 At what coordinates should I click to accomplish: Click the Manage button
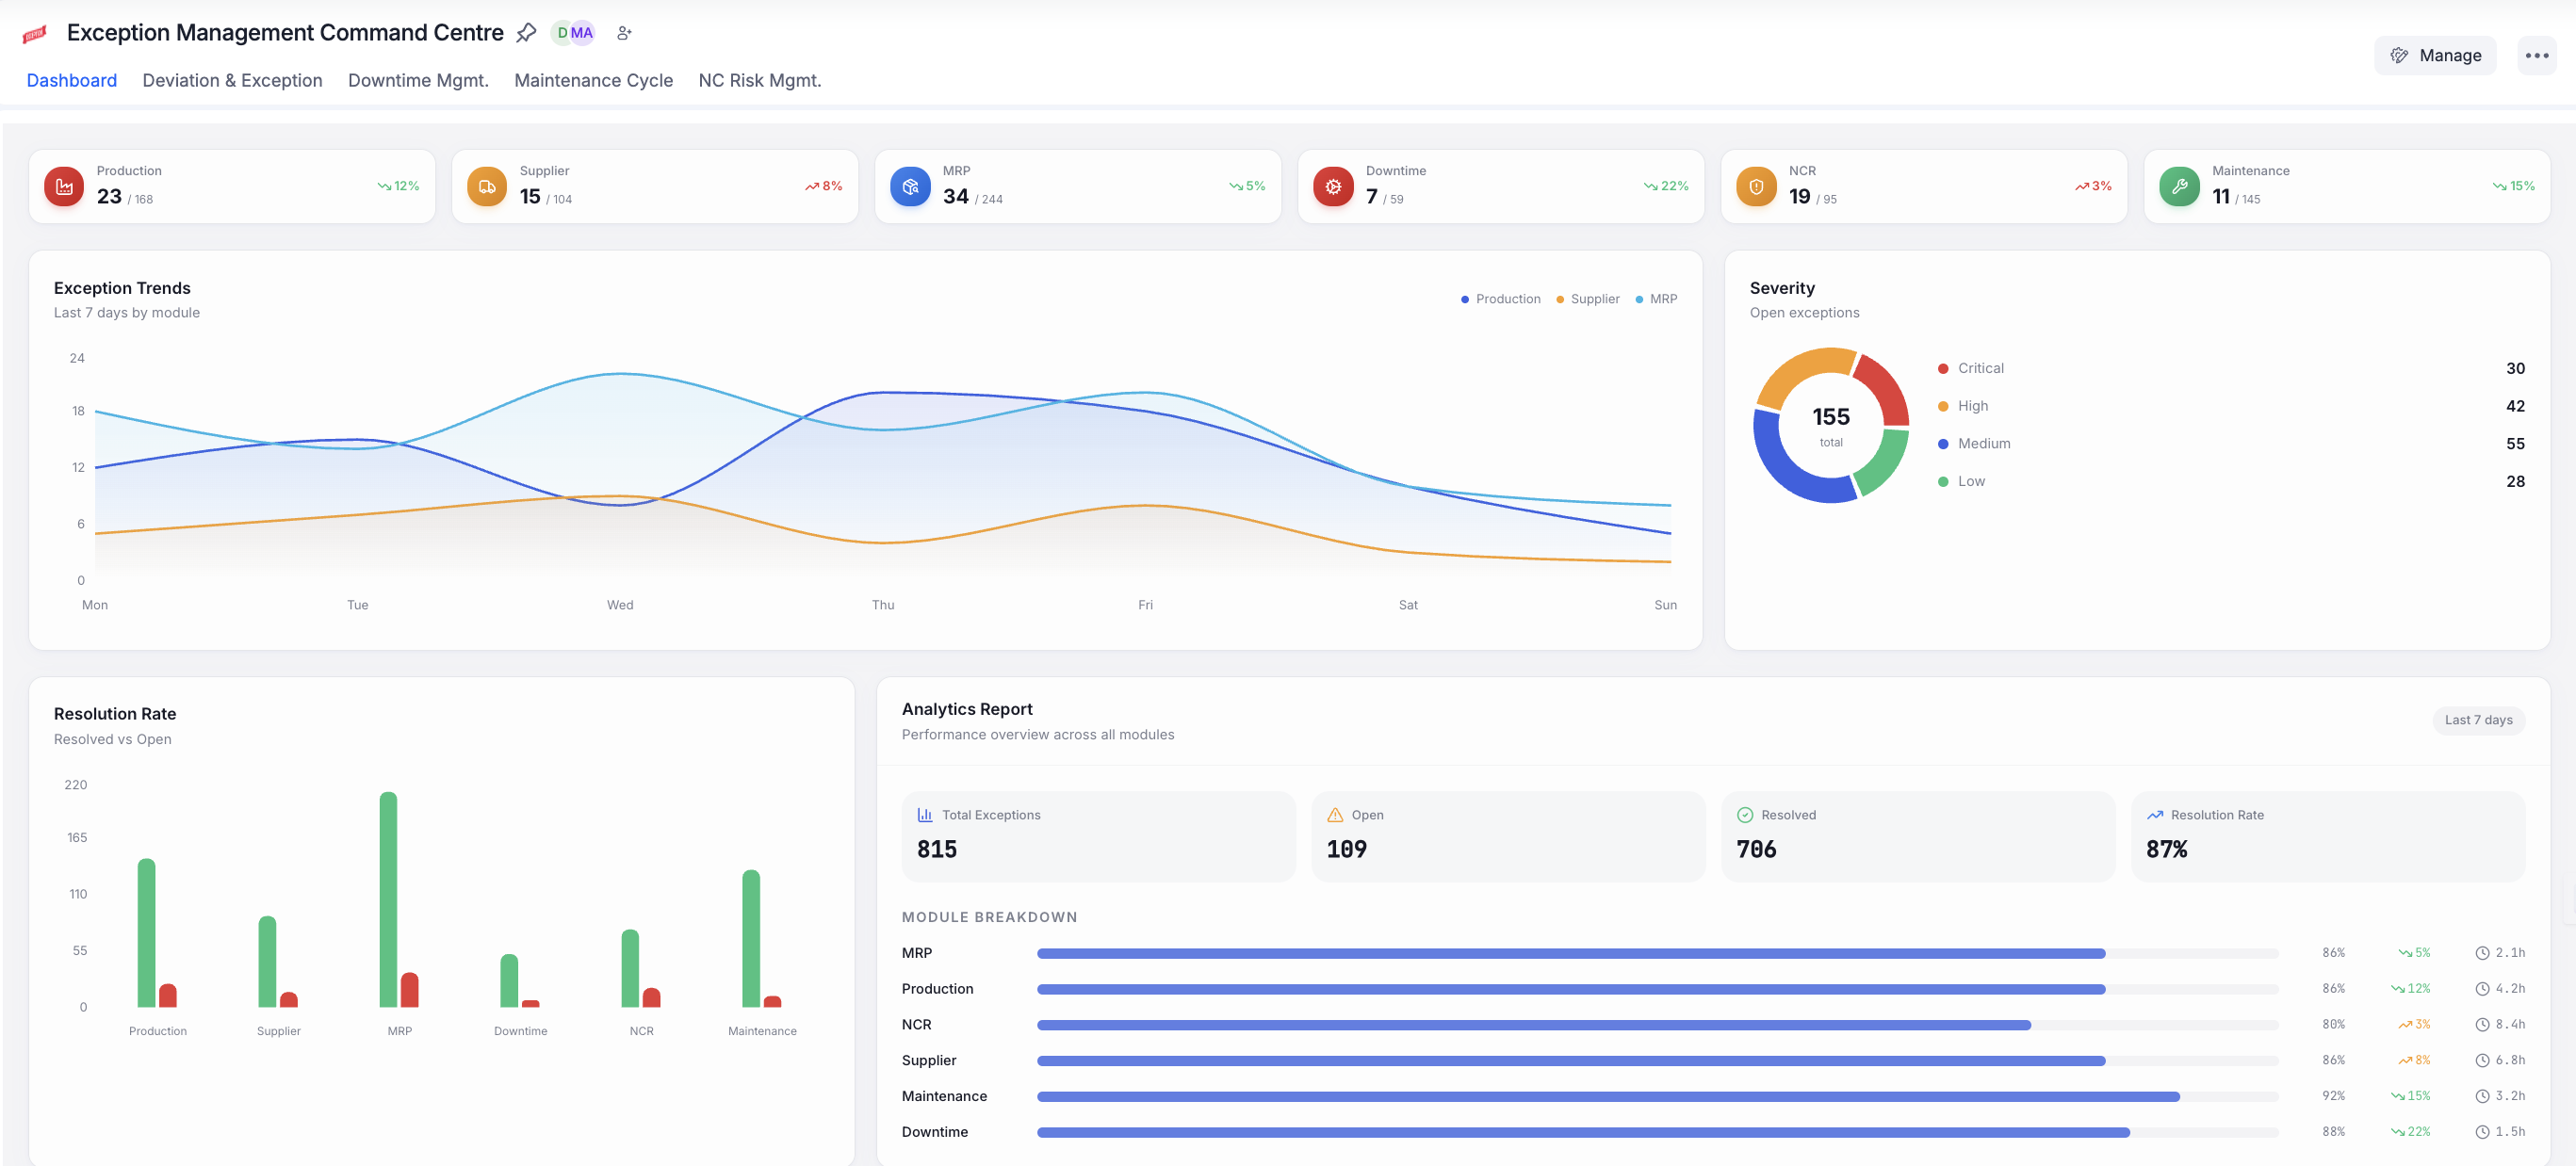tap(2435, 55)
